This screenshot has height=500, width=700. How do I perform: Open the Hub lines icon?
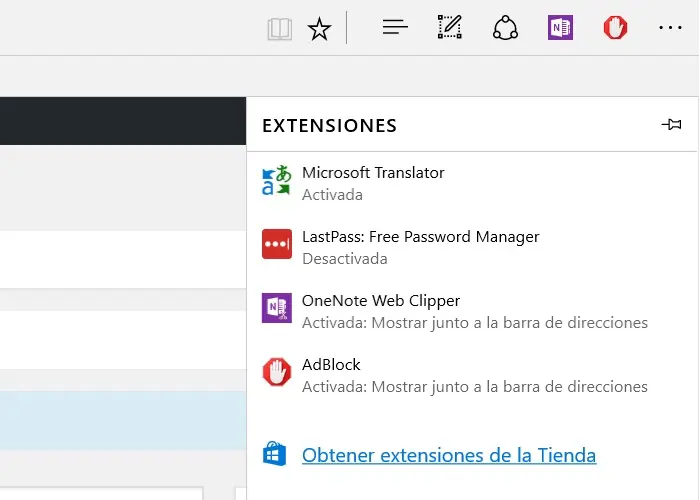[x=395, y=27]
